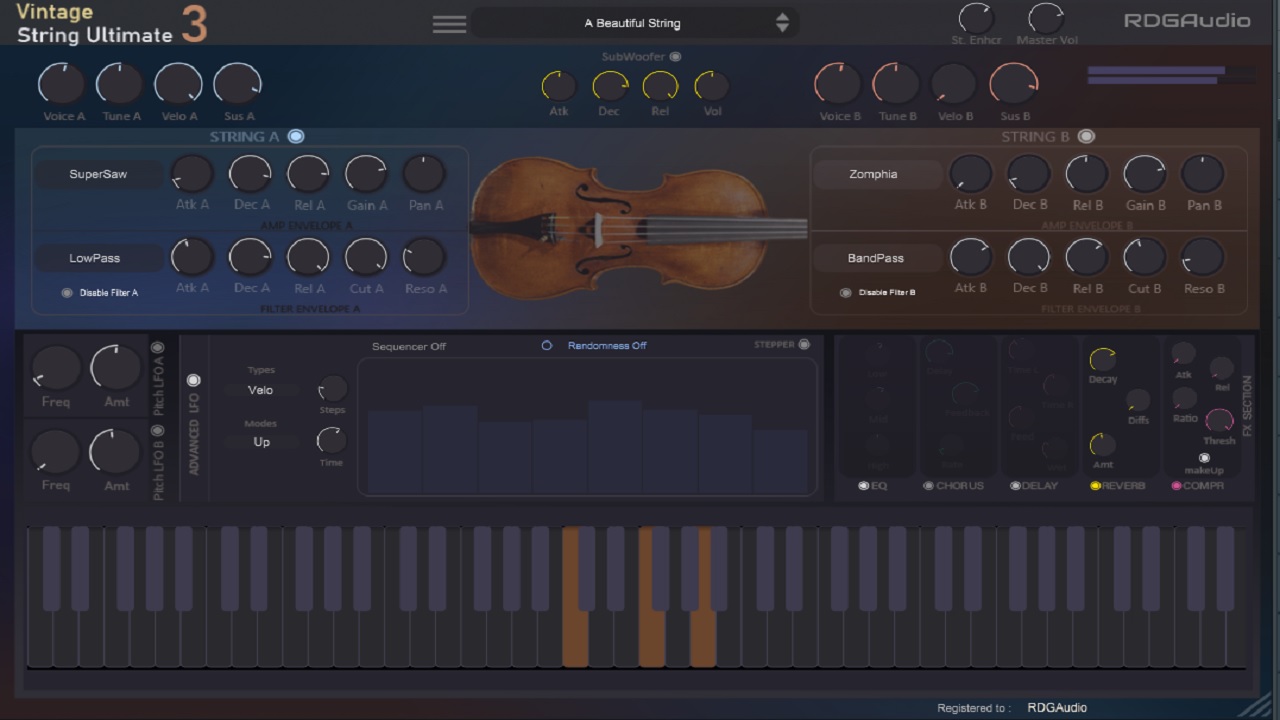Click the Voice A knob
This screenshot has width=1280, height=720.
coord(61,84)
